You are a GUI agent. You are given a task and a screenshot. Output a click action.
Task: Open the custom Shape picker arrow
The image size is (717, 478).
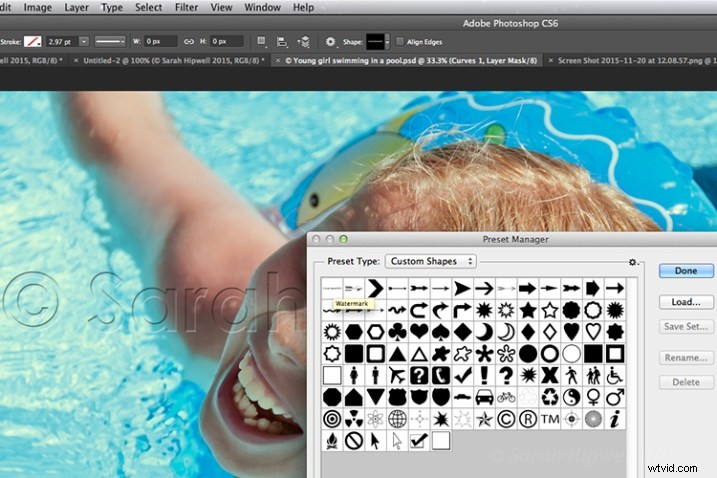387,42
